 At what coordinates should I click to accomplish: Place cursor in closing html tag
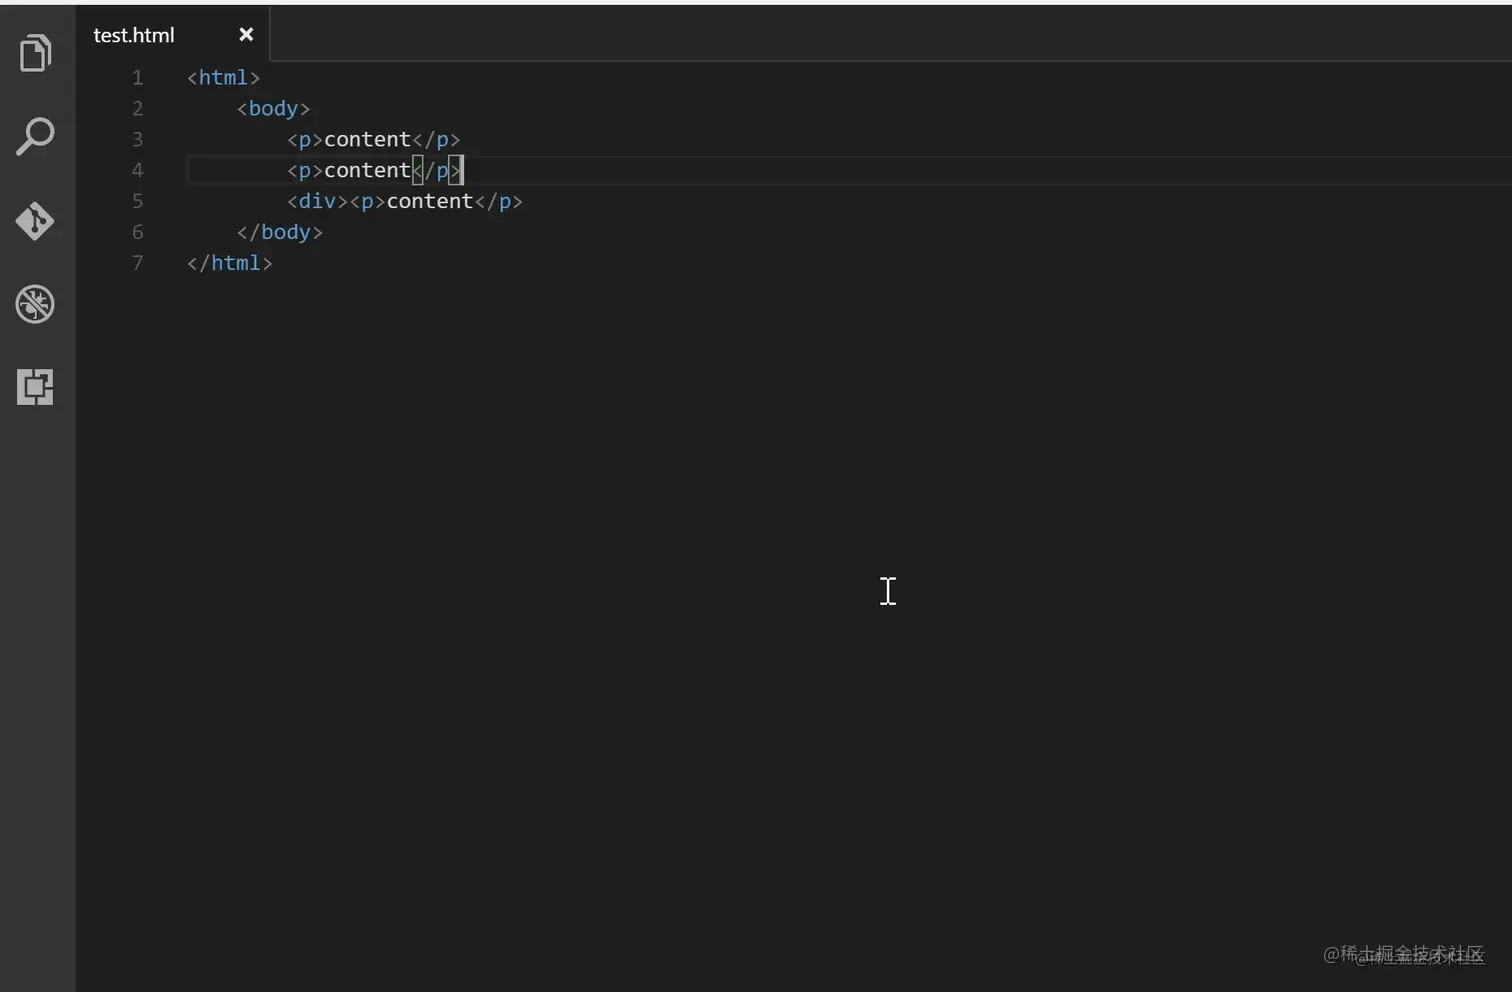[x=229, y=264]
